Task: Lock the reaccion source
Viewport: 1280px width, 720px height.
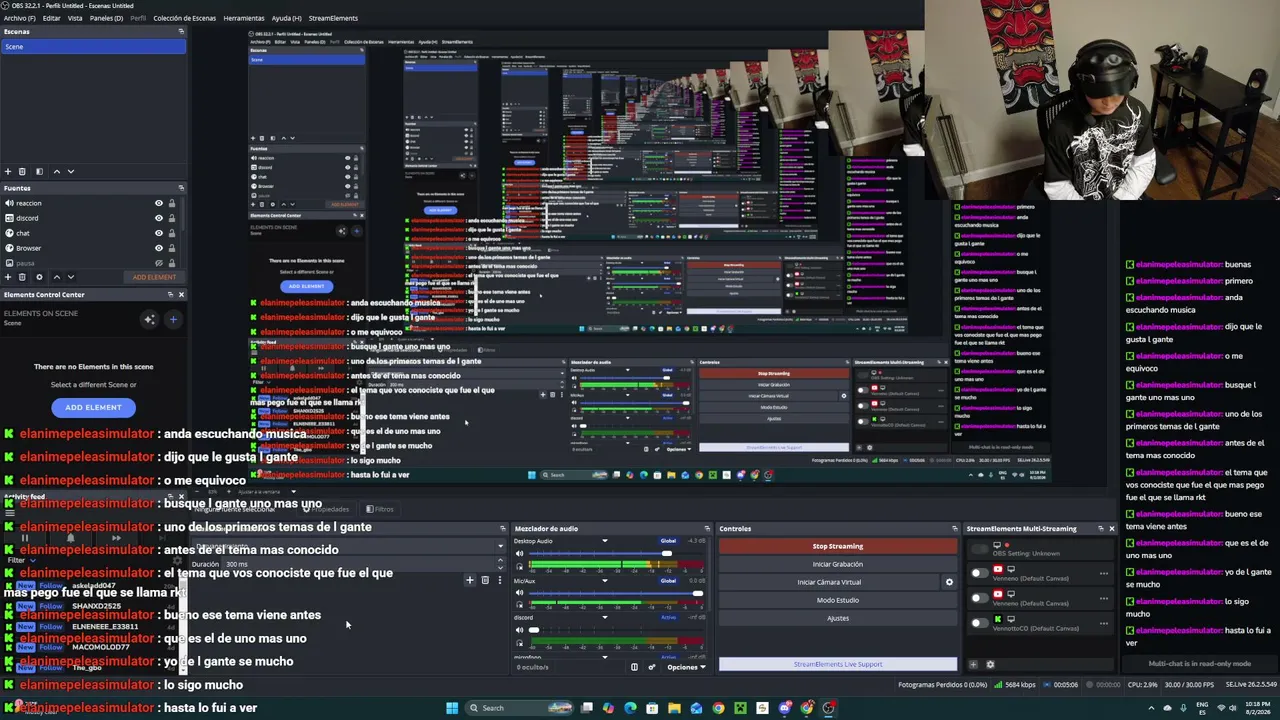Action: coord(171,203)
